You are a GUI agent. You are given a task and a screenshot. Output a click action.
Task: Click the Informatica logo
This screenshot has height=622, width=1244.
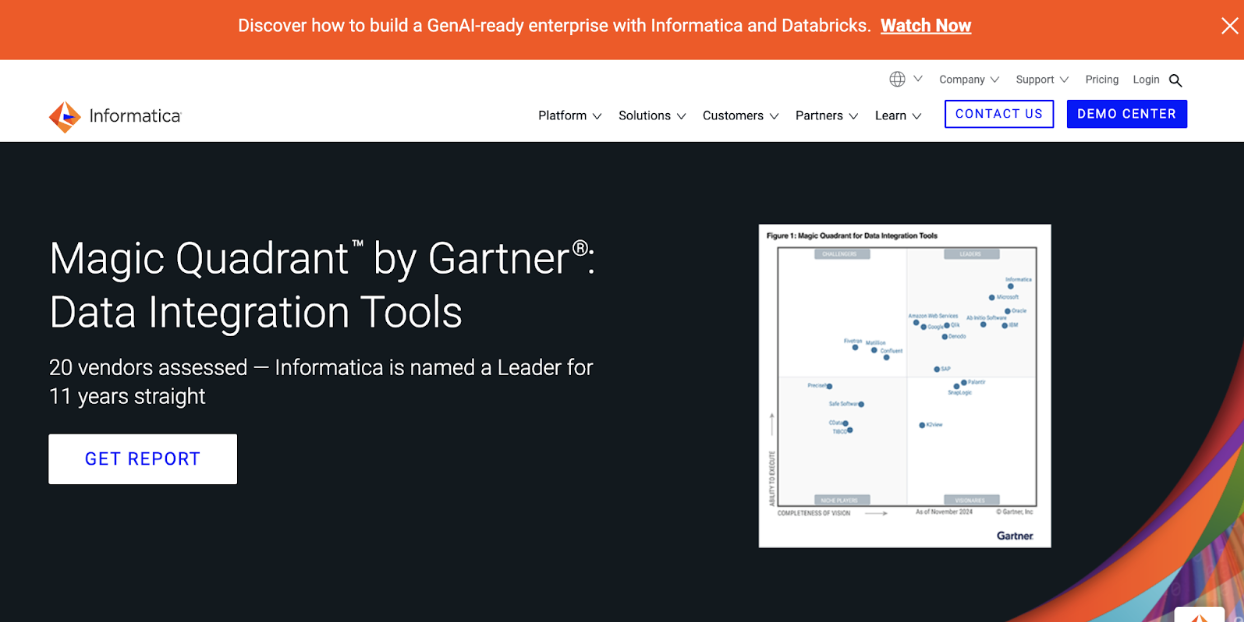click(x=115, y=116)
